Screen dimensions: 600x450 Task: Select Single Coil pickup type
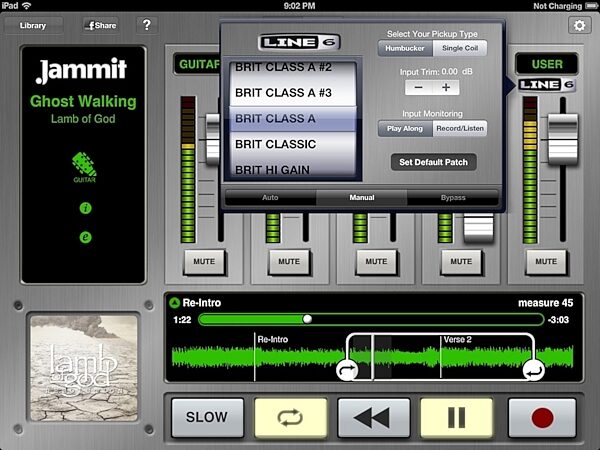coord(460,48)
